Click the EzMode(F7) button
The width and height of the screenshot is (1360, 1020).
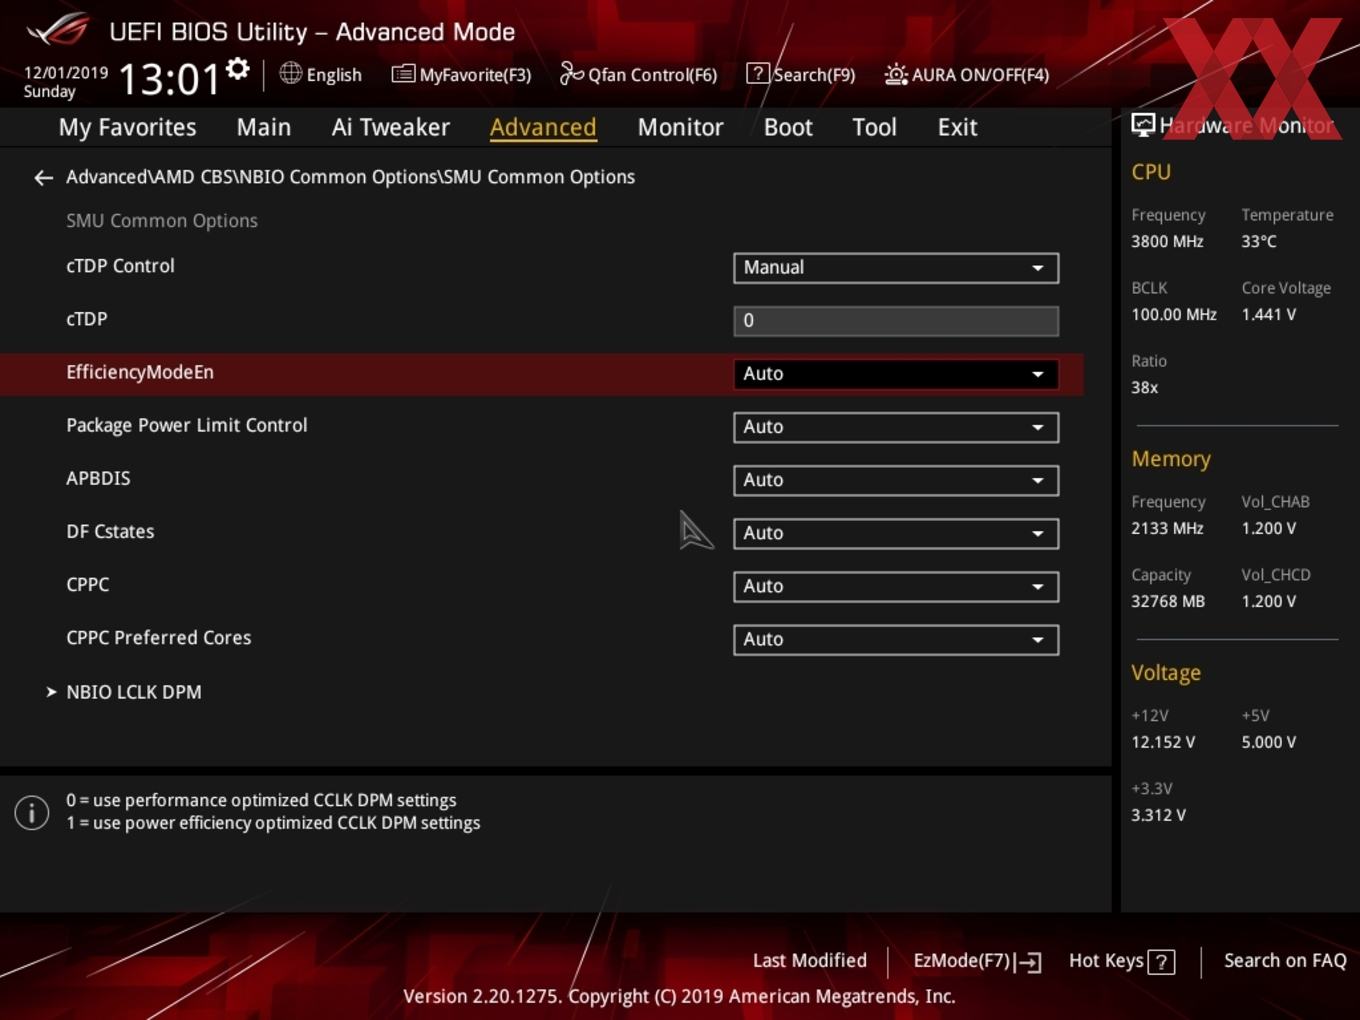[977, 961]
